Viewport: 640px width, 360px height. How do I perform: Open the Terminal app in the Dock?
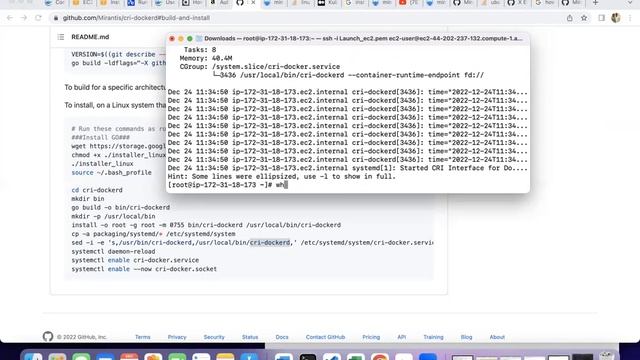(308, 357)
